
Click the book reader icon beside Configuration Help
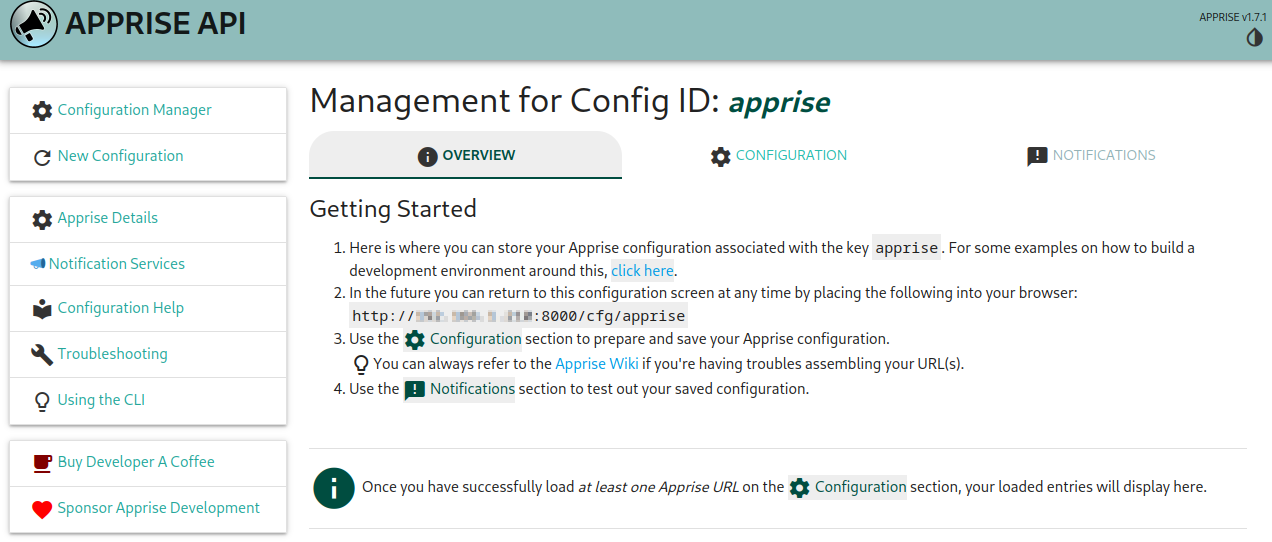(42, 309)
